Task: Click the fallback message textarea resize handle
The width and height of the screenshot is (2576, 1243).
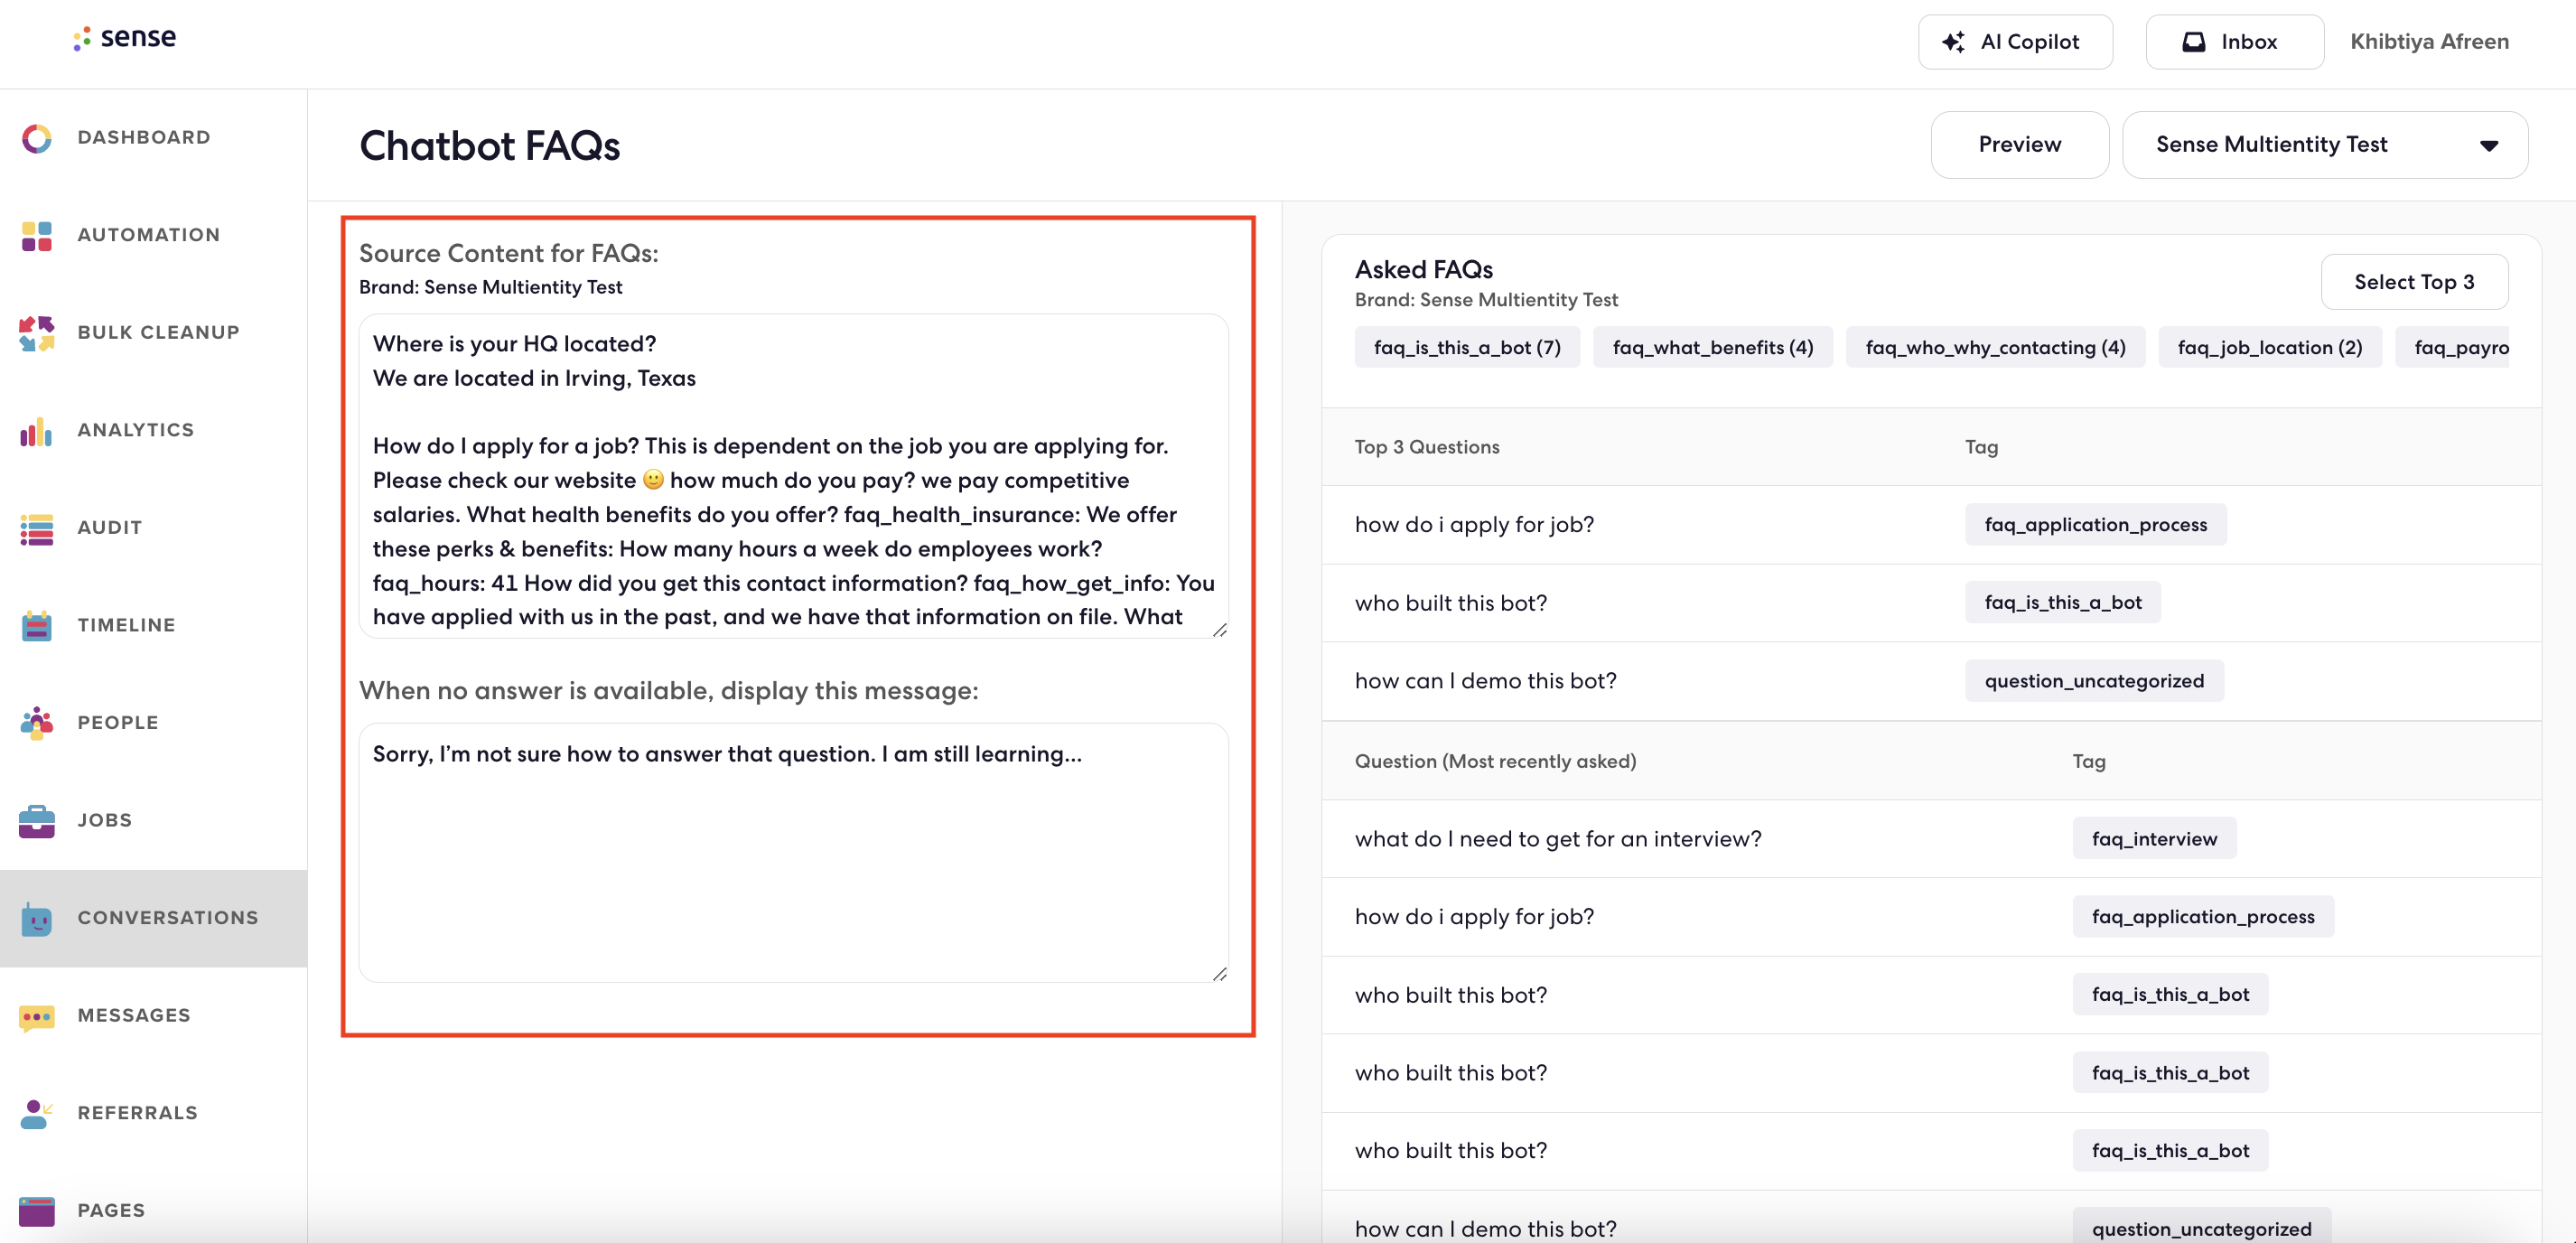Action: tap(1220, 974)
